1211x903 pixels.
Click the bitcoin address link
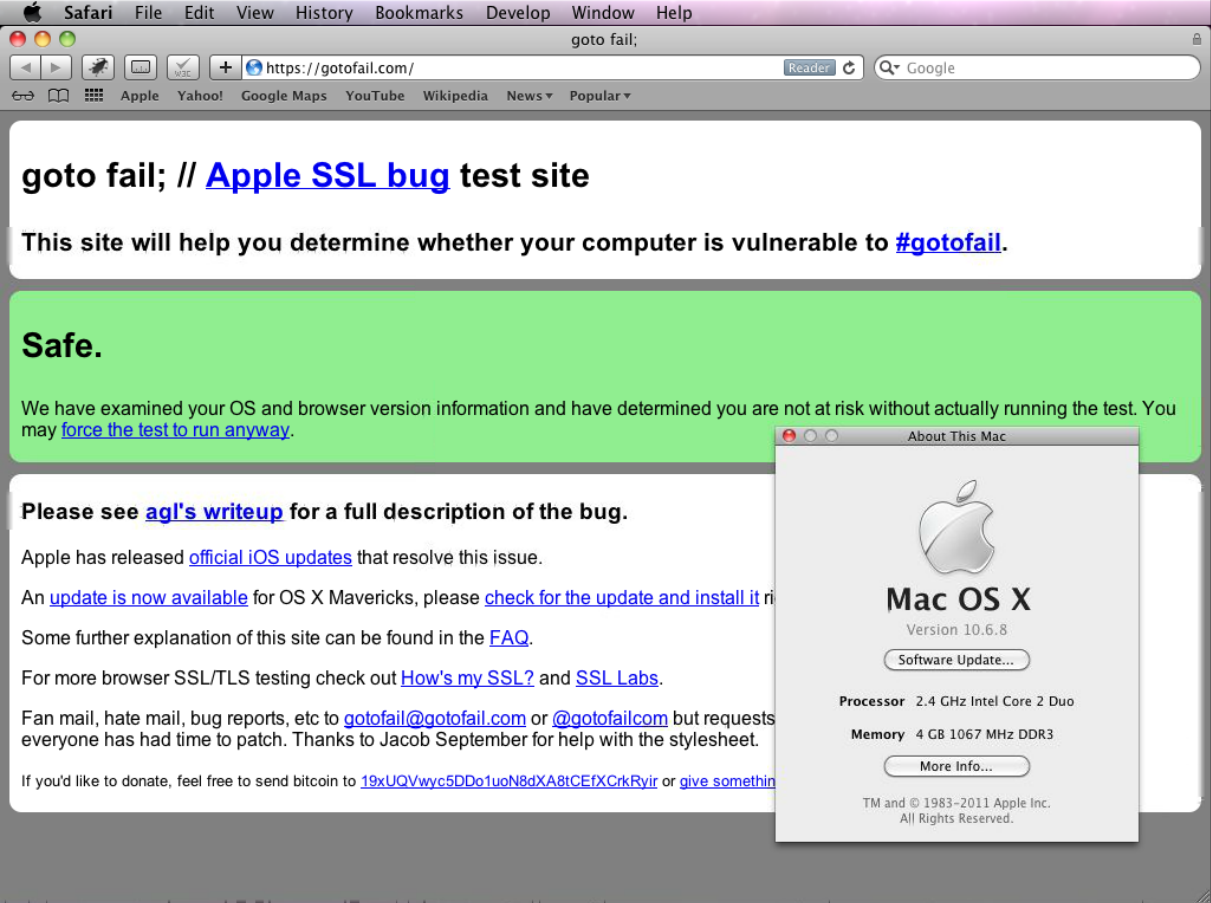pos(509,781)
